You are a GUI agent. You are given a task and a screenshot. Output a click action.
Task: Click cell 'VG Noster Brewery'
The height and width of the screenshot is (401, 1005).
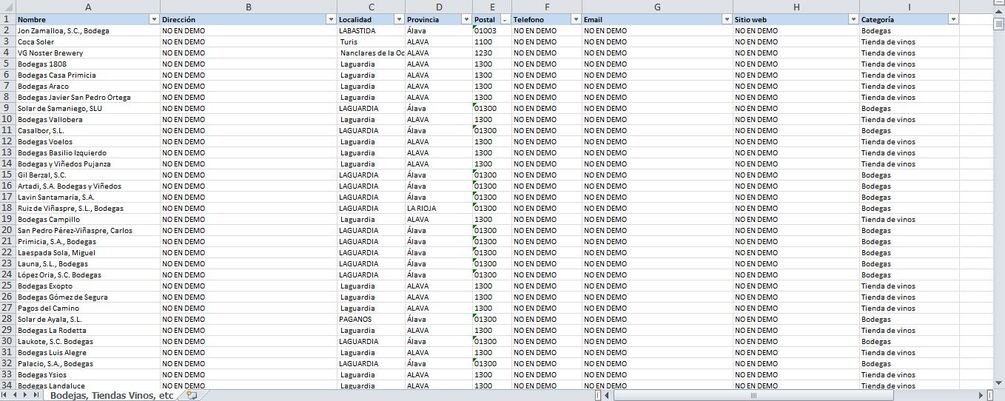pyautogui.click(x=88, y=53)
